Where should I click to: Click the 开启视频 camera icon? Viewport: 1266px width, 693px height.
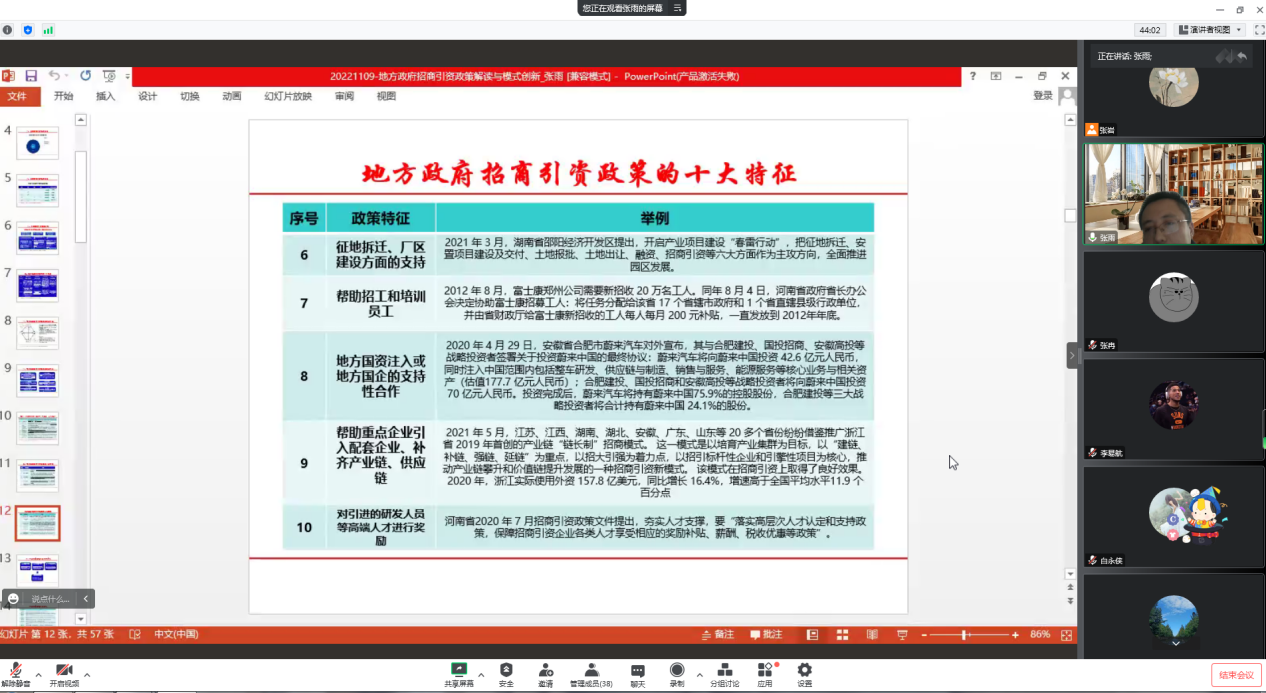point(64,669)
